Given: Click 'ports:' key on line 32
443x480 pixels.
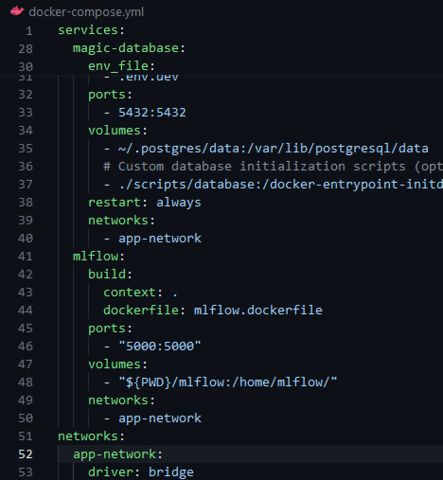Looking at the screenshot, I should pyautogui.click(x=110, y=95).
